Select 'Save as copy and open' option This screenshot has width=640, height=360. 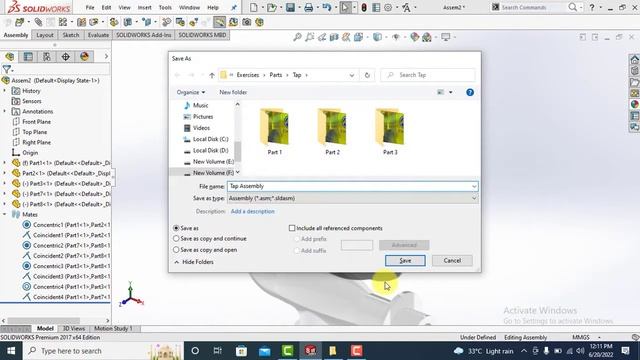[176, 249]
